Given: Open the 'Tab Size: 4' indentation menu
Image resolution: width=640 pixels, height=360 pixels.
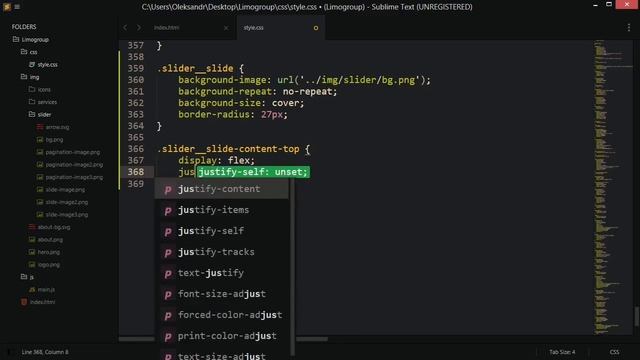Looking at the screenshot, I should point(562,352).
